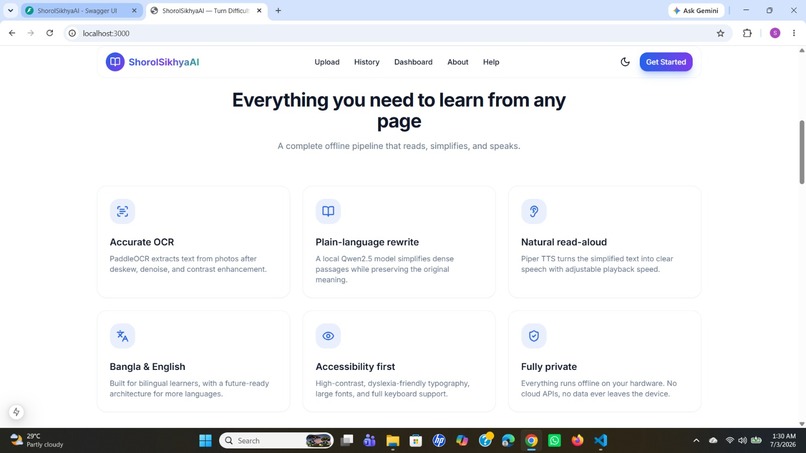Open WhatsApp from the taskbar
The image size is (806, 453).
tap(554, 441)
